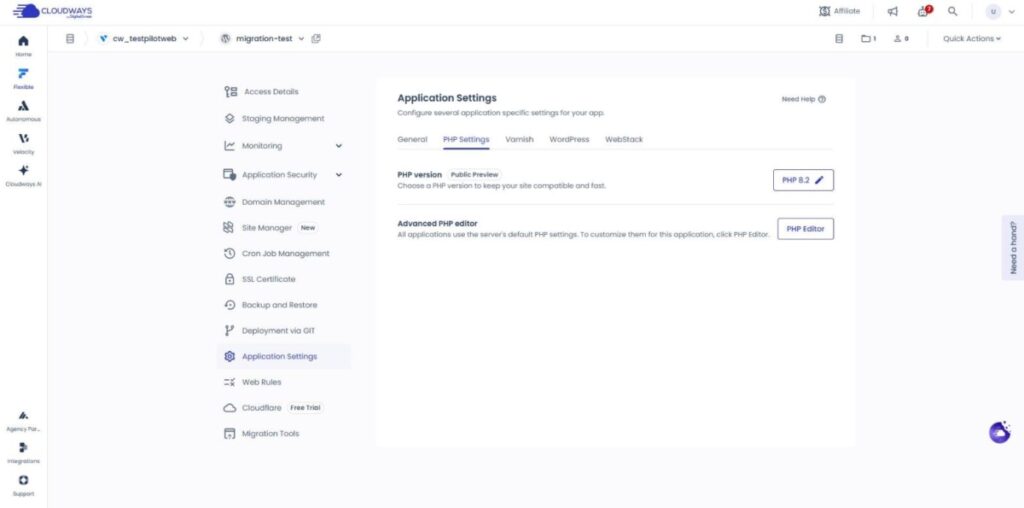1024x508 pixels.
Task: Switch to the WordPress tab
Action: coord(569,139)
